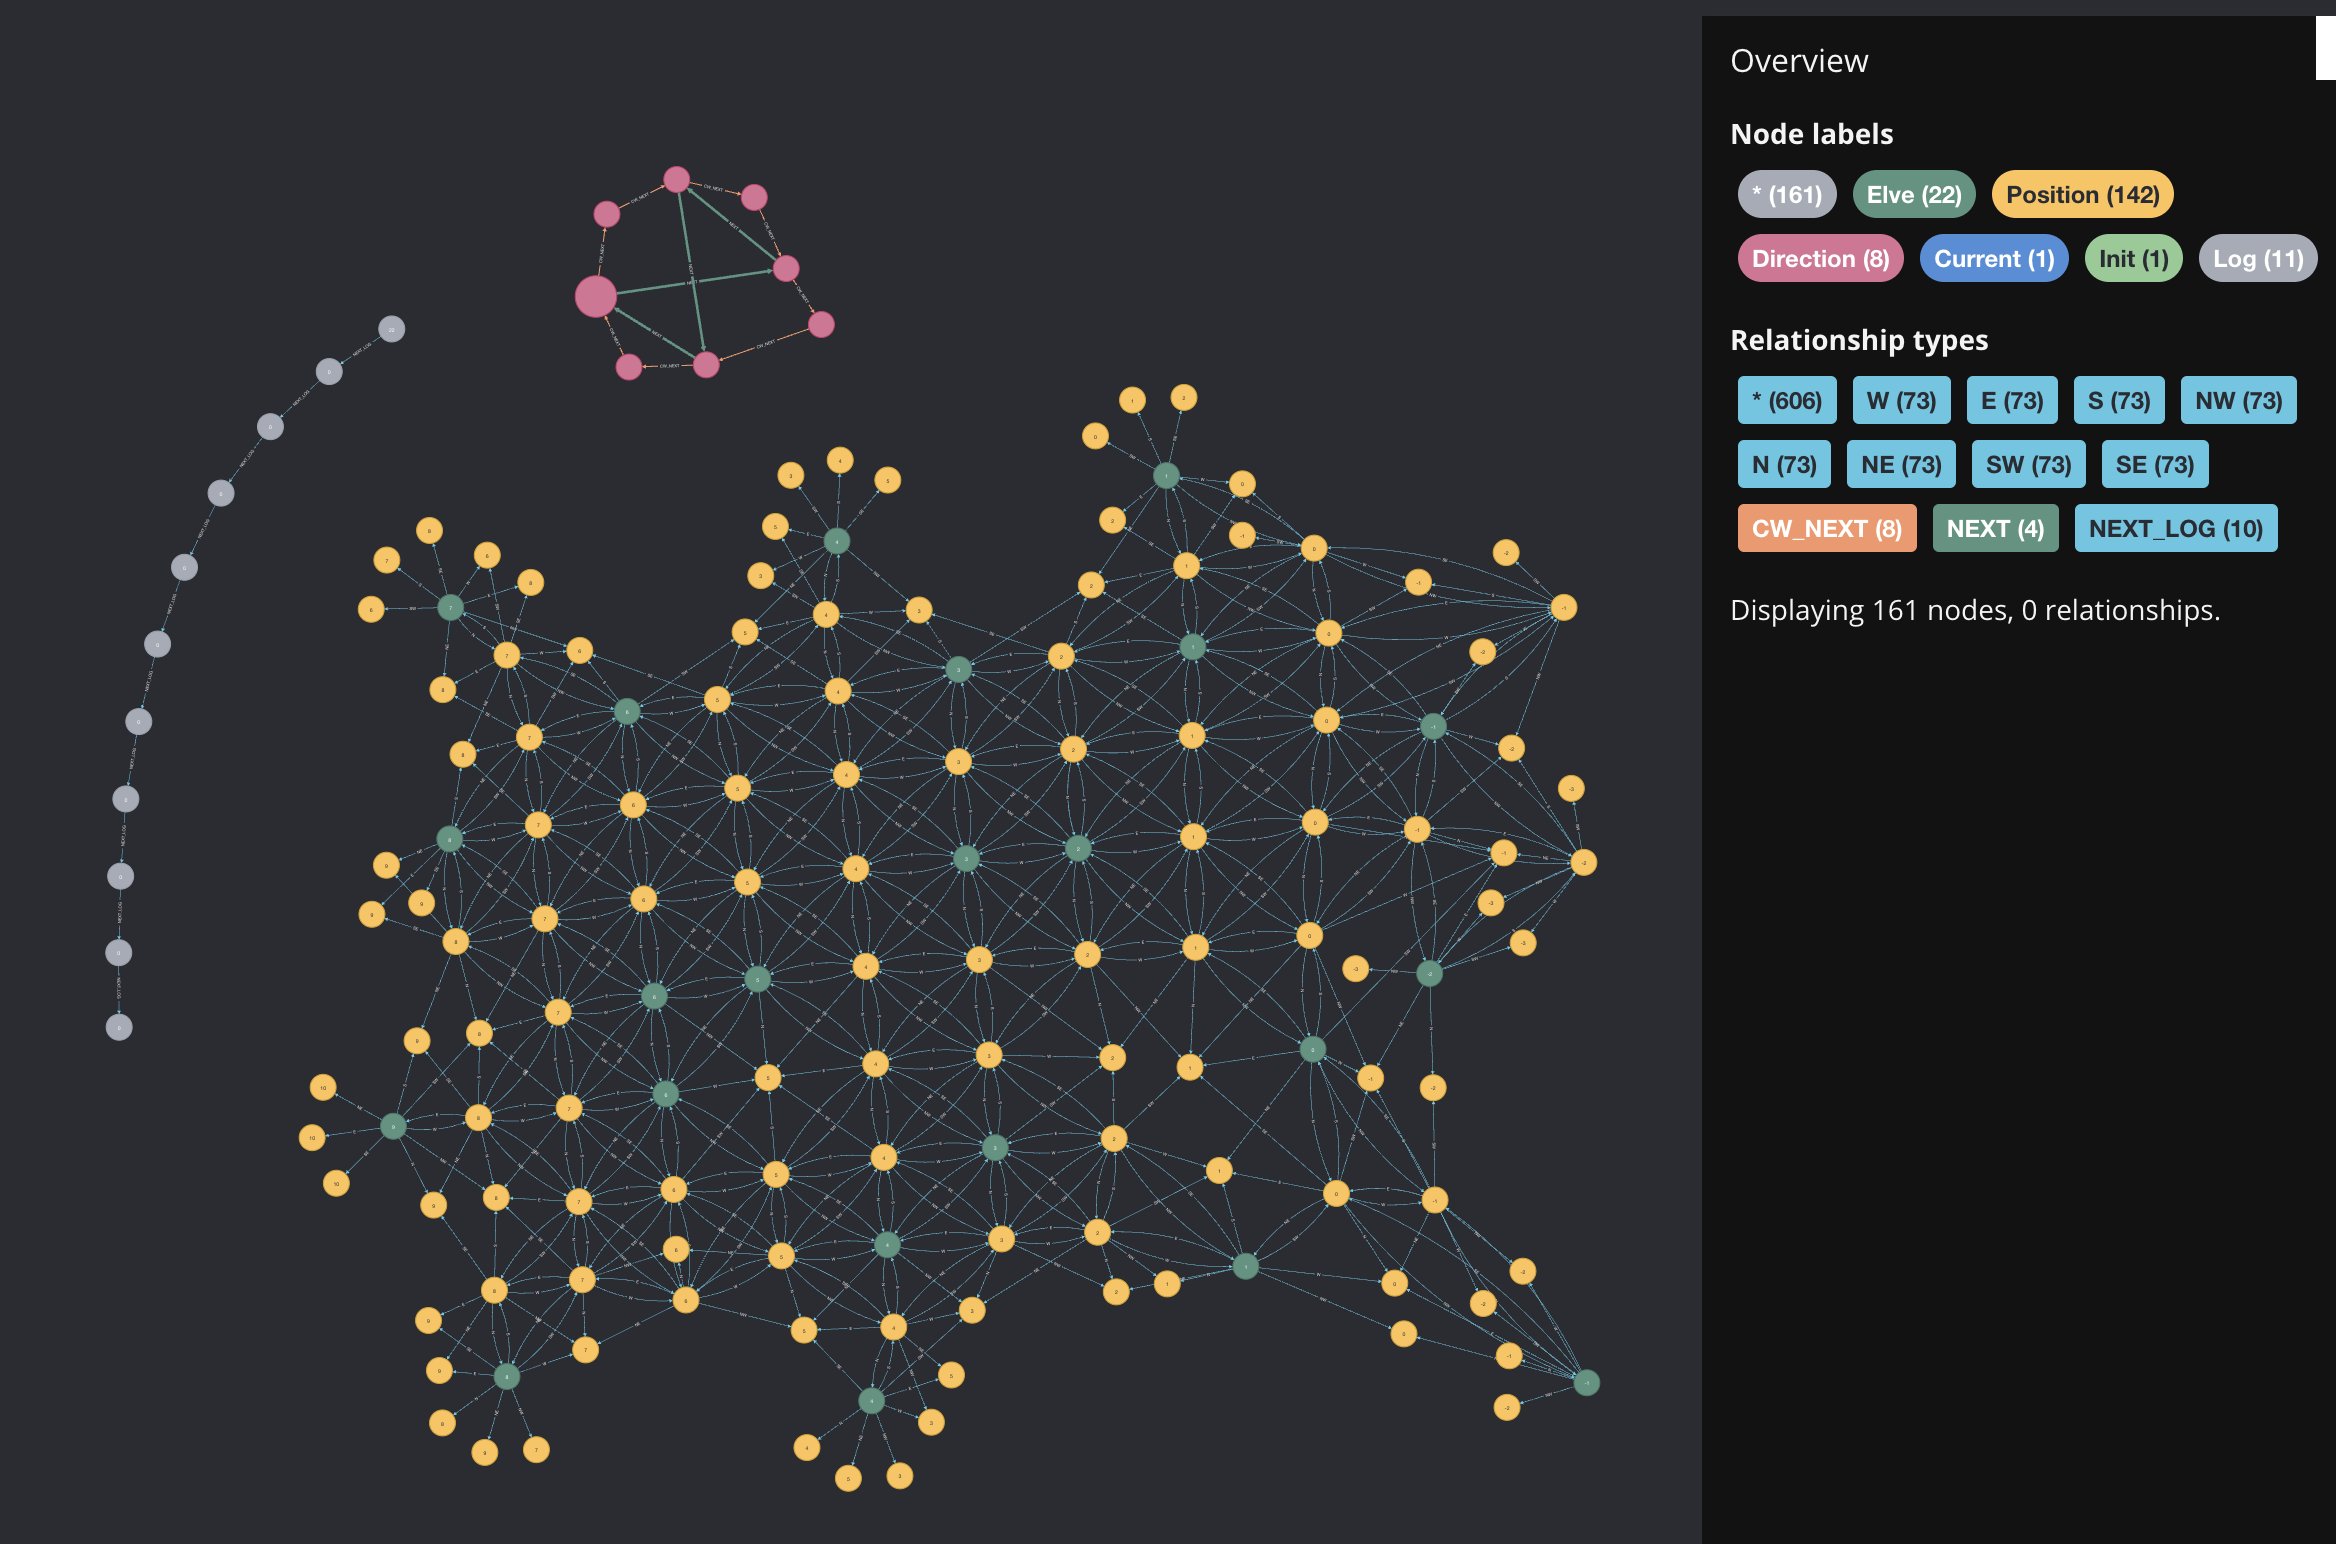
Task: Toggle the * (161) all-nodes label pill
Action: [1786, 194]
